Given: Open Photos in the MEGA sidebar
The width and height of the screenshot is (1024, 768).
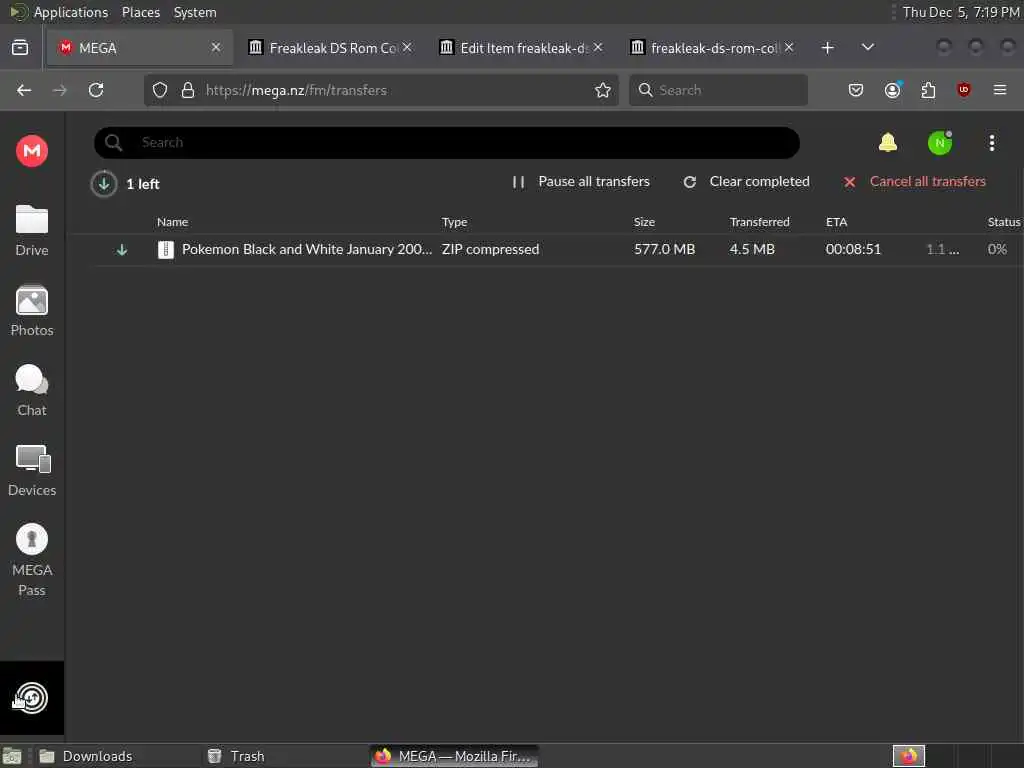Looking at the screenshot, I should click(x=31, y=311).
